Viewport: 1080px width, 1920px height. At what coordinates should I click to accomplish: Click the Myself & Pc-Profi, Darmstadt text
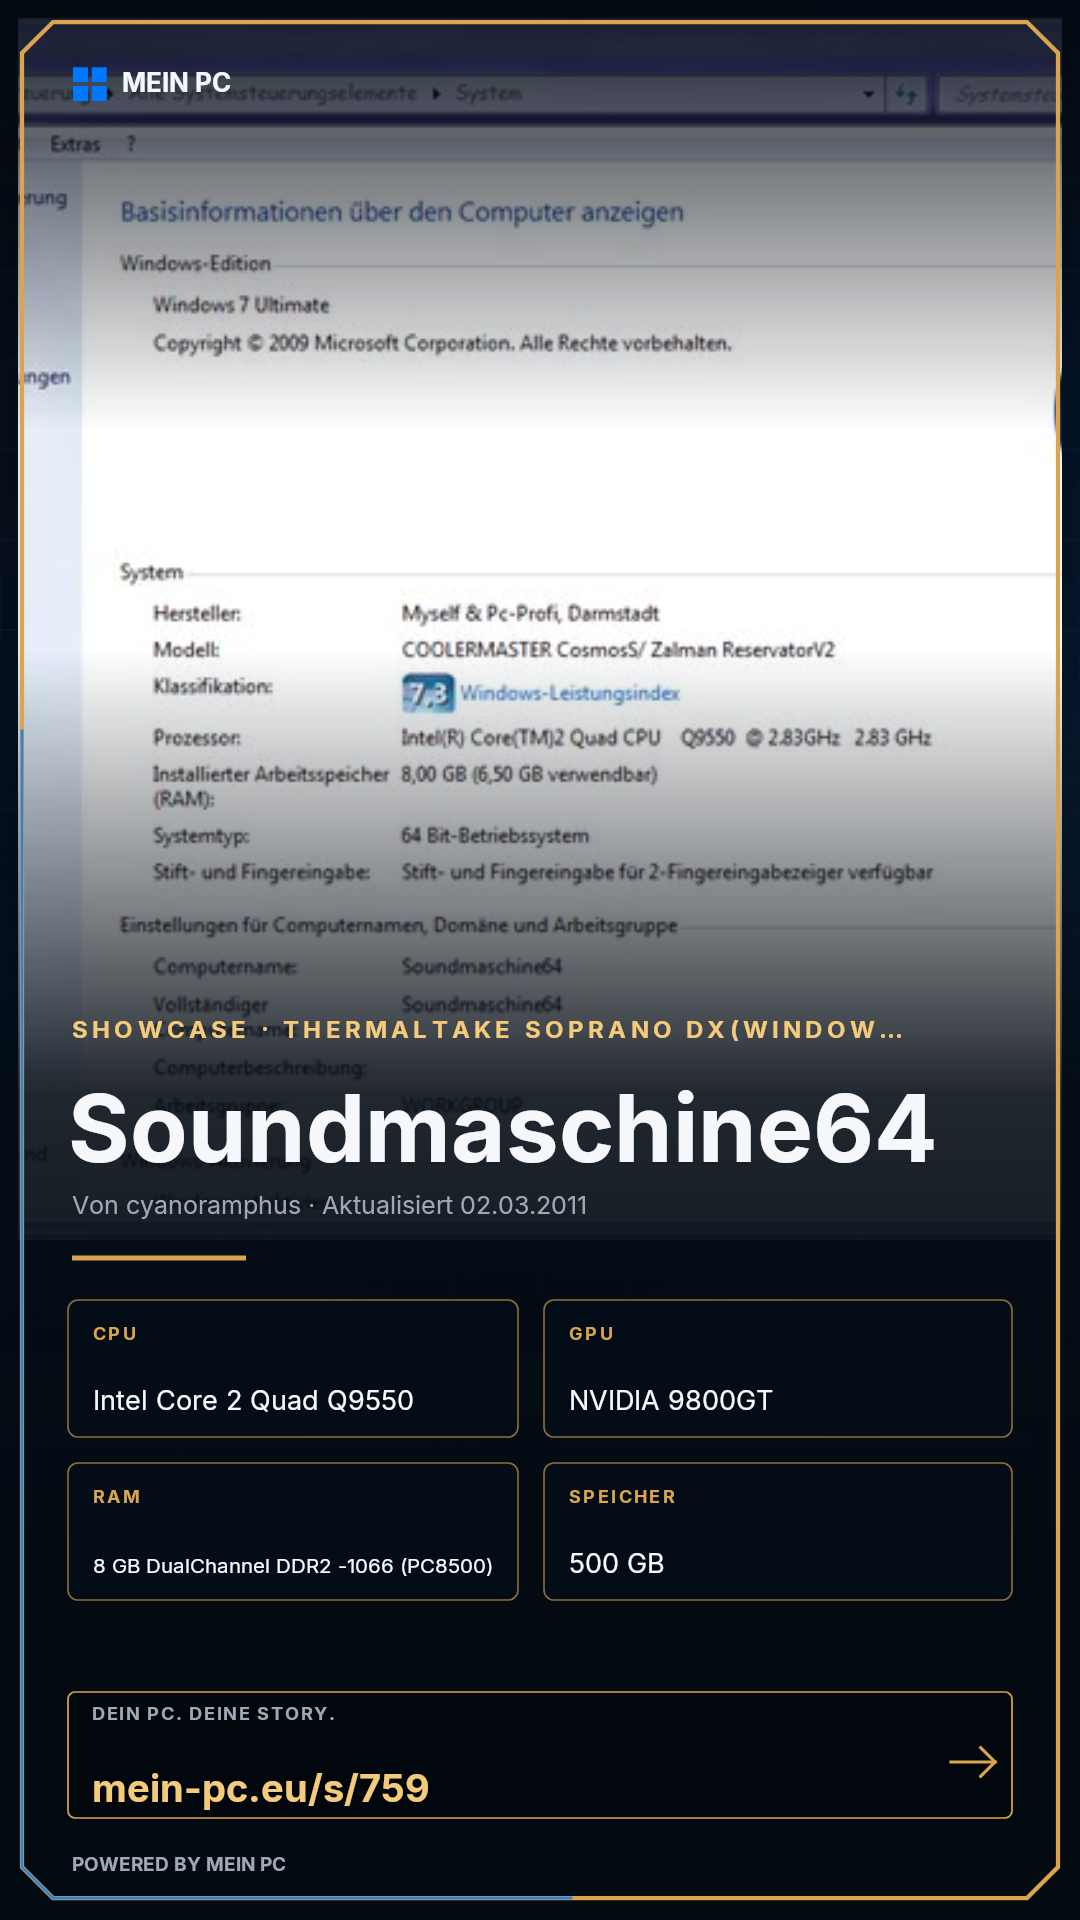pyautogui.click(x=531, y=613)
